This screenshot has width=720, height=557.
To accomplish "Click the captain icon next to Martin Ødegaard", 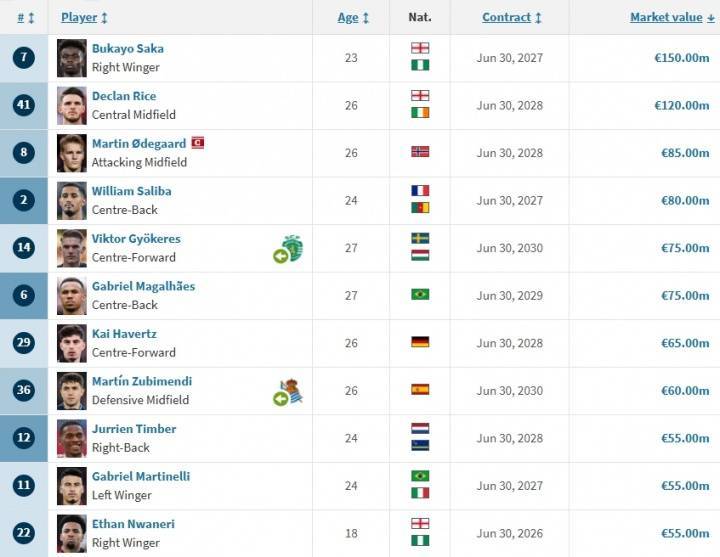I will pyautogui.click(x=197, y=143).
